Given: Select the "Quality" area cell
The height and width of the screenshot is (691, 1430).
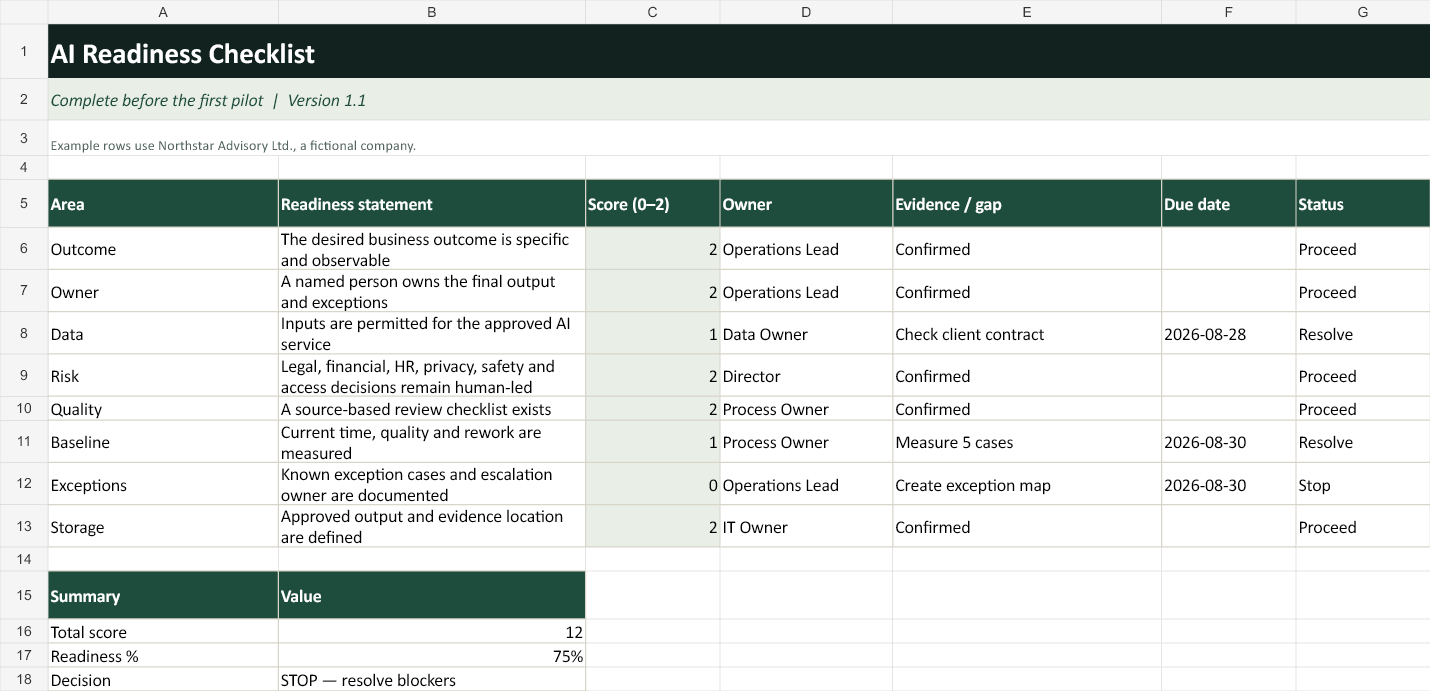Looking at the screenshot, I should pyautogui.click(x=163, y=409).
